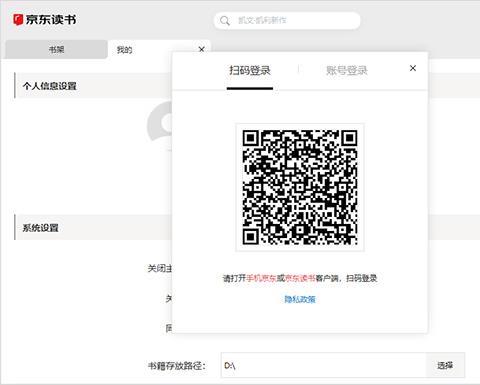
Task: Click the search magnifier icon
Action: tap(225, 21)
